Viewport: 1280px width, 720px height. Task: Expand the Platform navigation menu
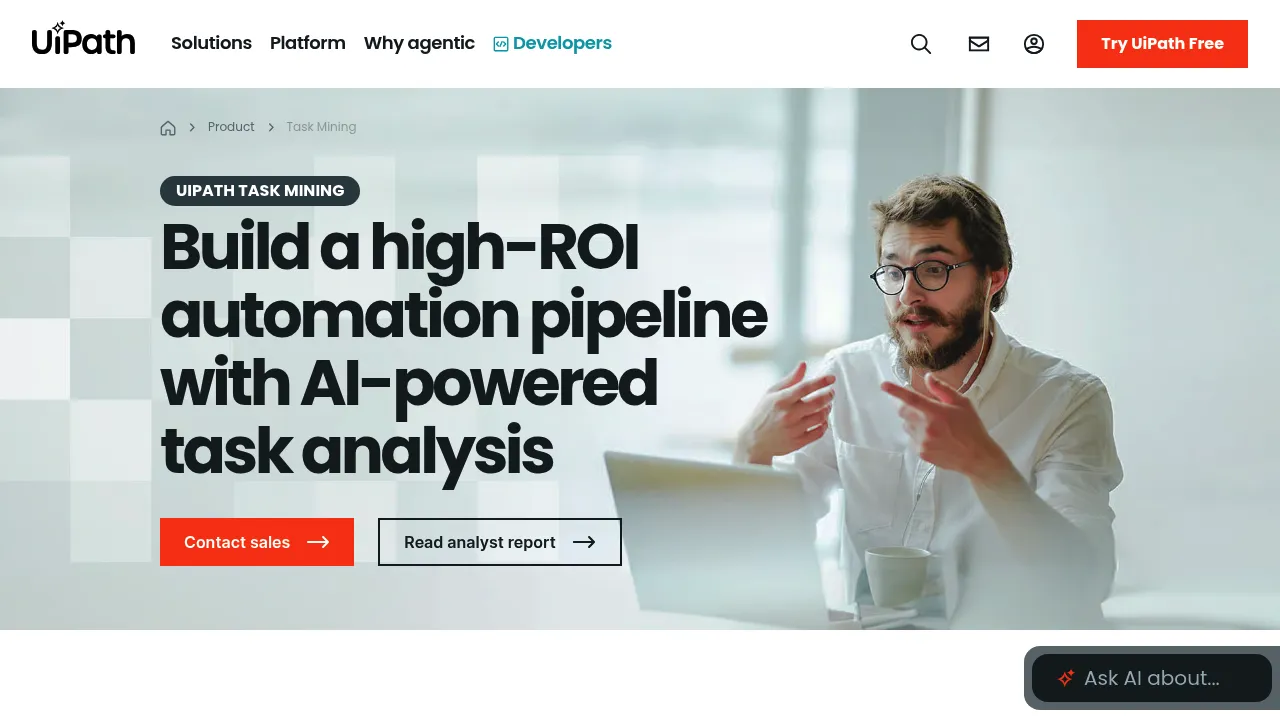point(308,43)
